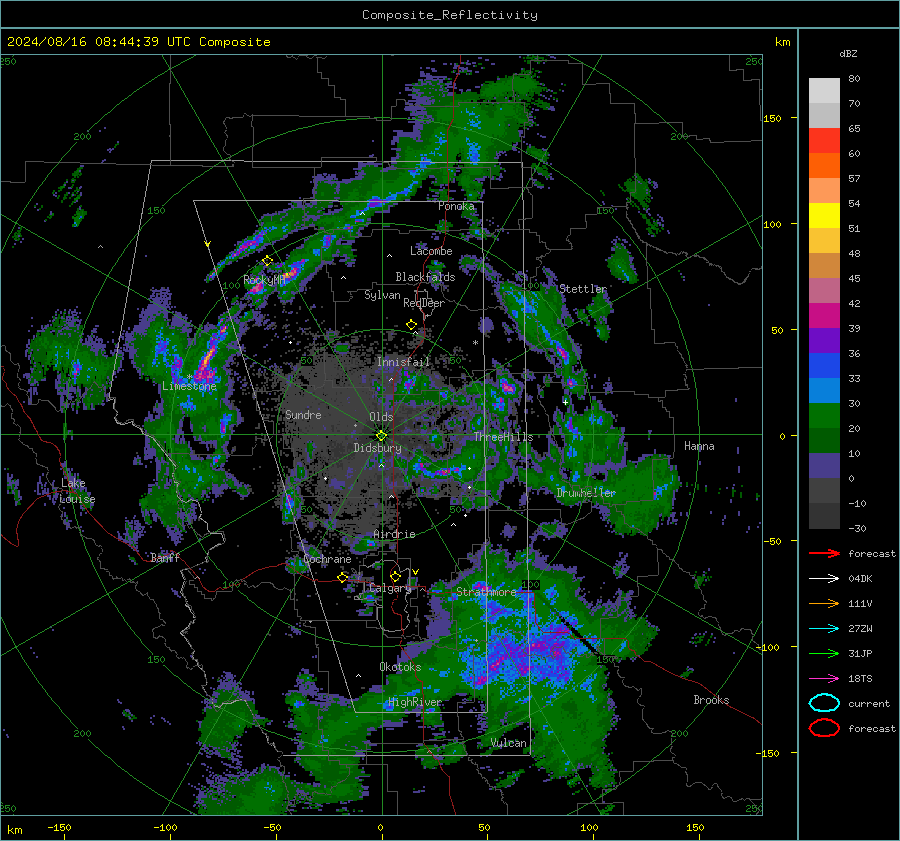Click yellow radar center marker above Didsbury

coord(381,436)
